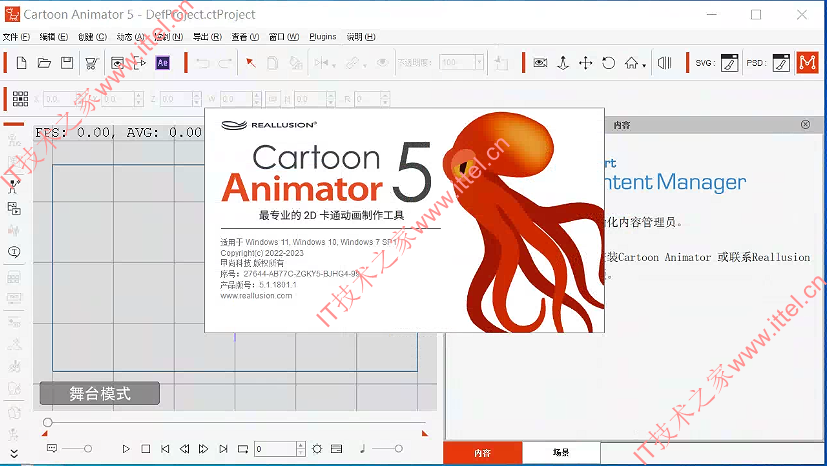Click the export arrow toolbar icon
Image resolution: width=827 pixels, height=466 pixels.
tap(139, 63)
